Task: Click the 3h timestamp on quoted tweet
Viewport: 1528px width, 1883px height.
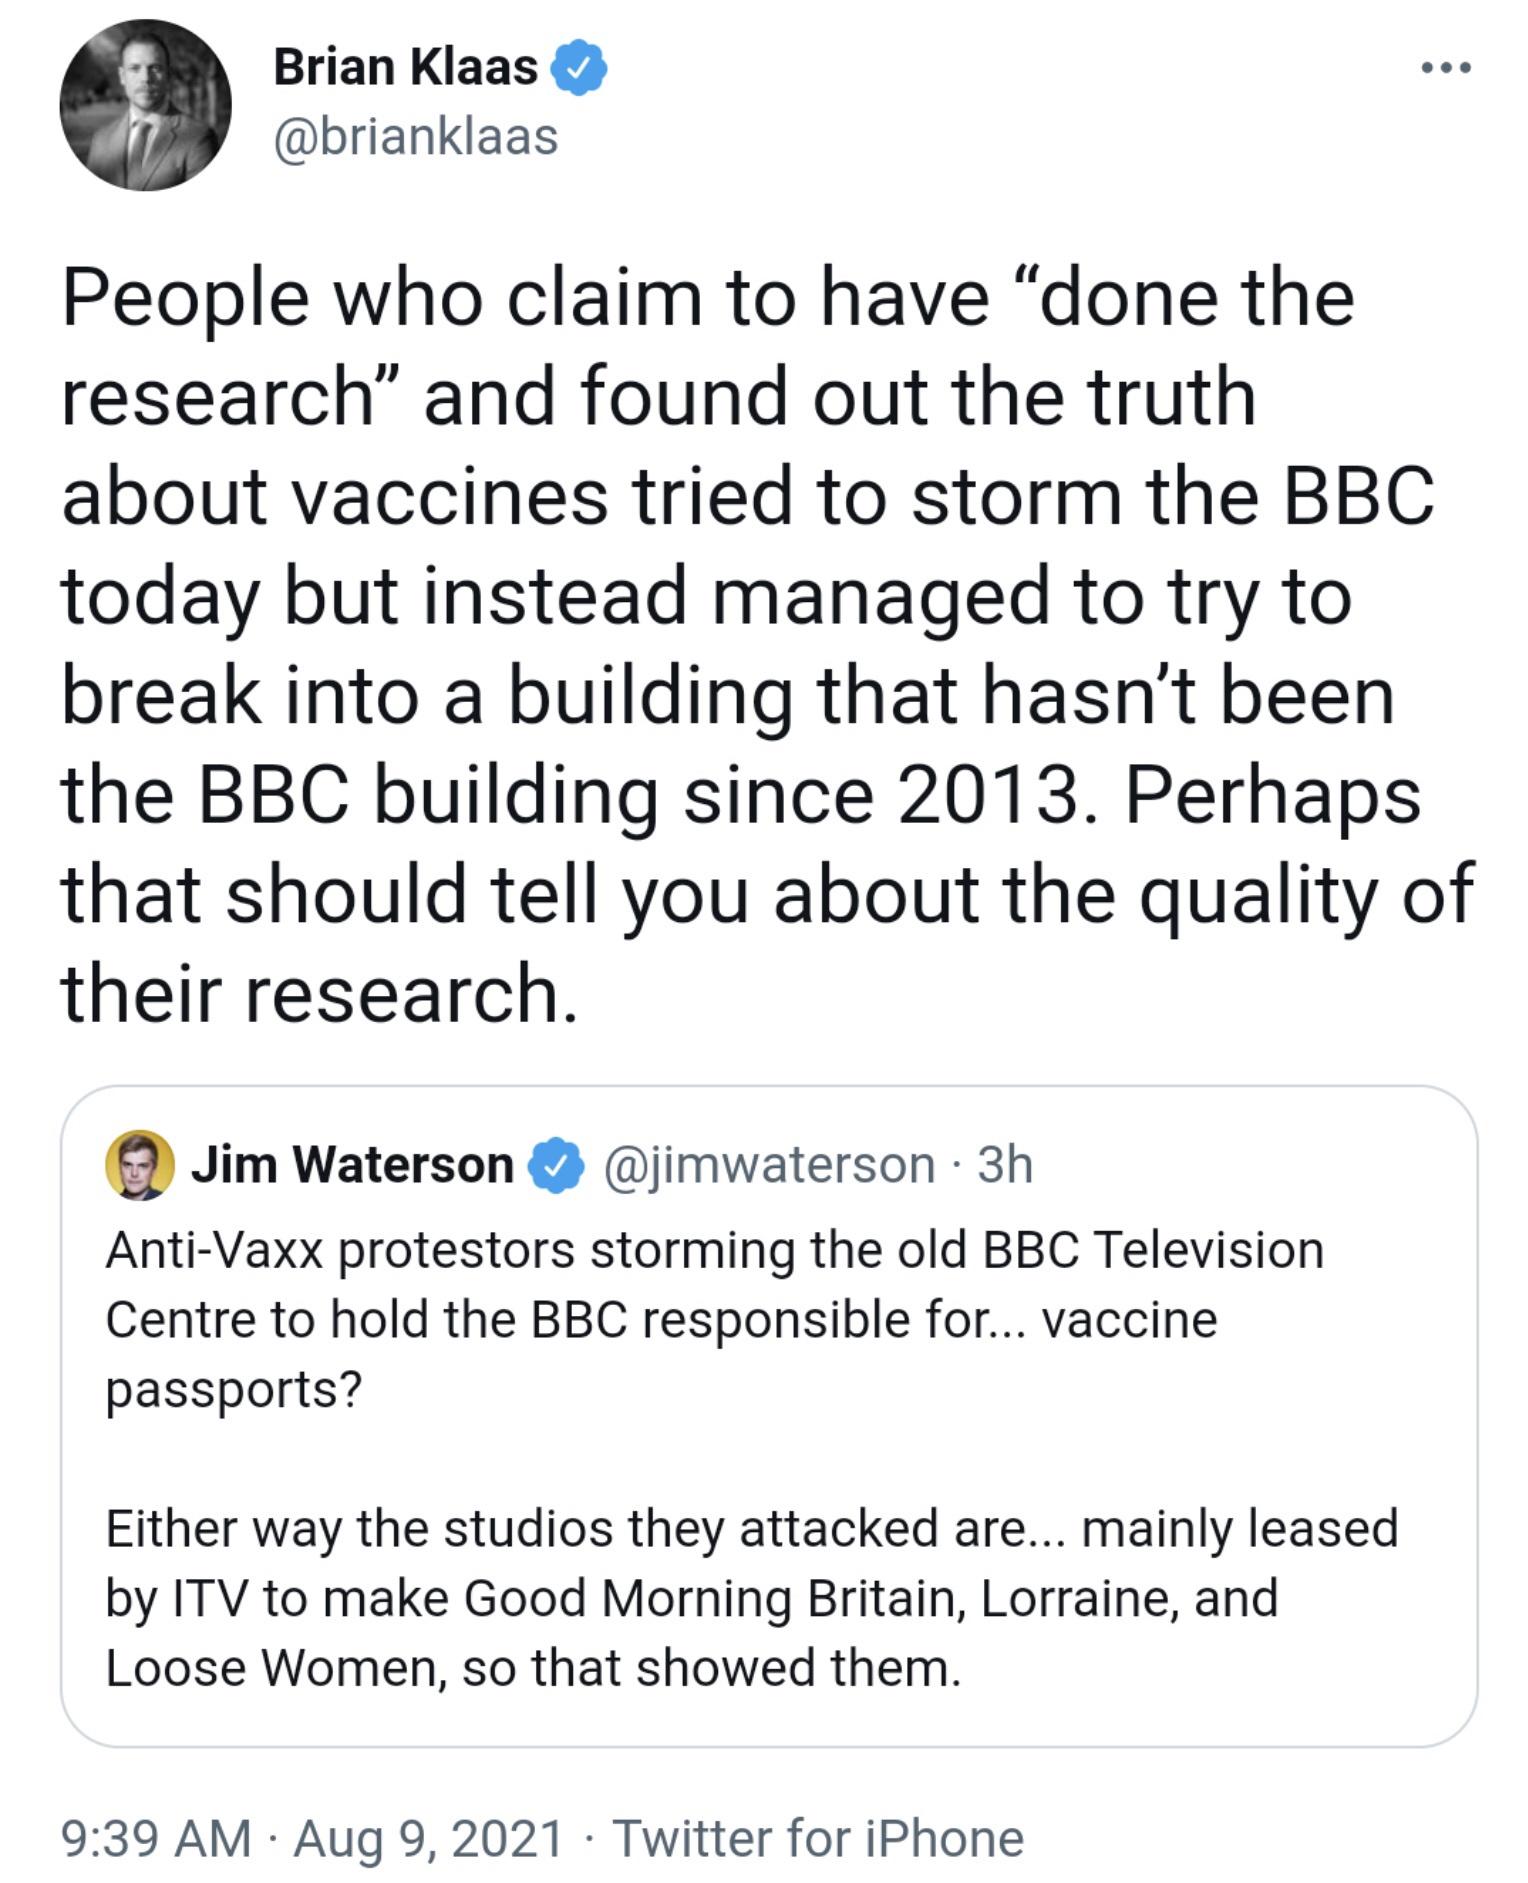Action: point(1005,1165)
